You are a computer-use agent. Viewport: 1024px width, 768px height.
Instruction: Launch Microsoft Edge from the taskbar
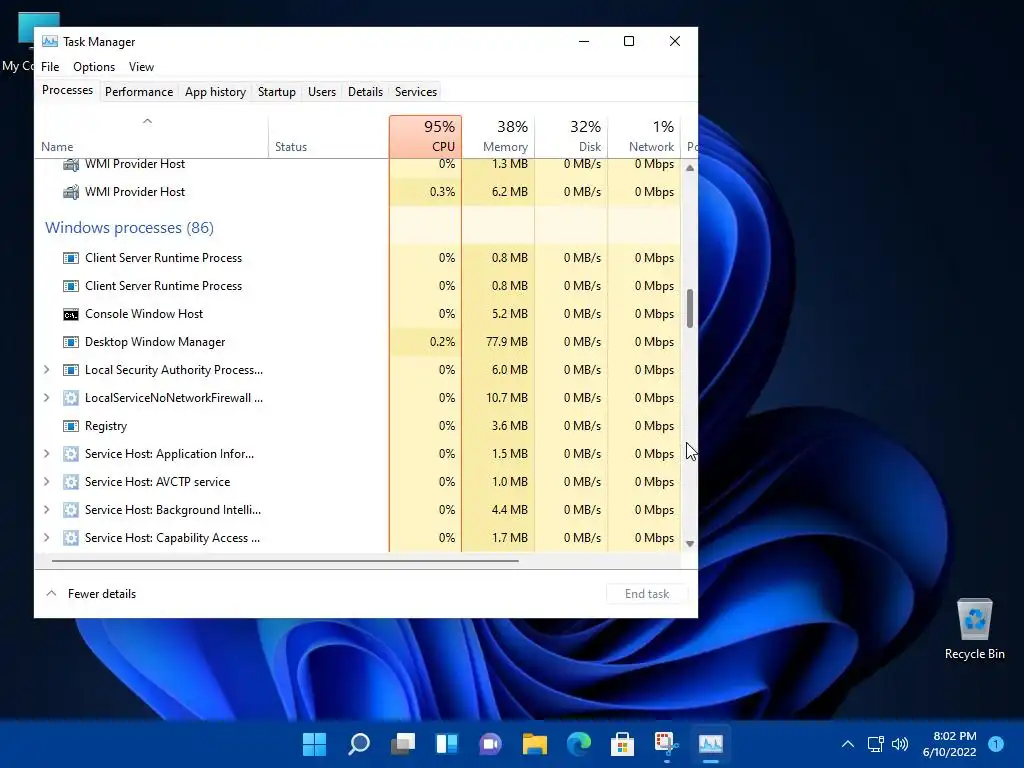(579, 743)
